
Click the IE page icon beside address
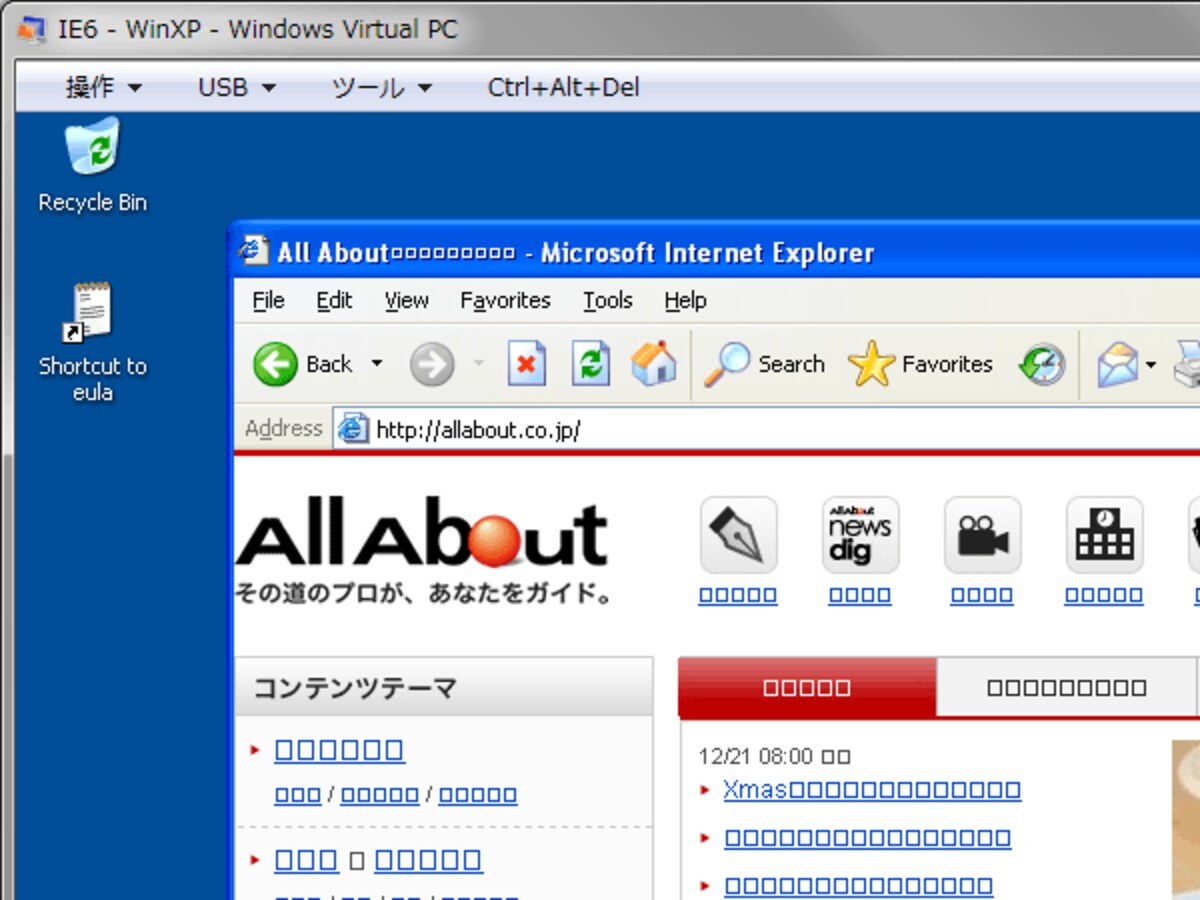pos(353,429)
